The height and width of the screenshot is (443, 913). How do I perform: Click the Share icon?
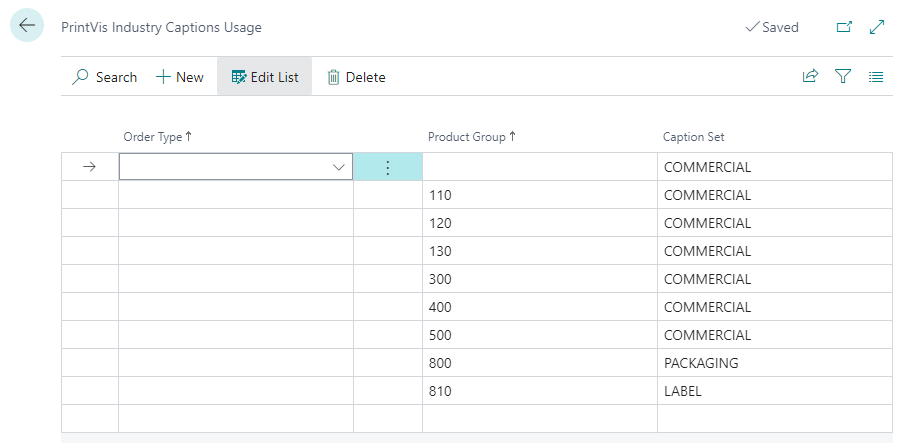tap(811, 76)
